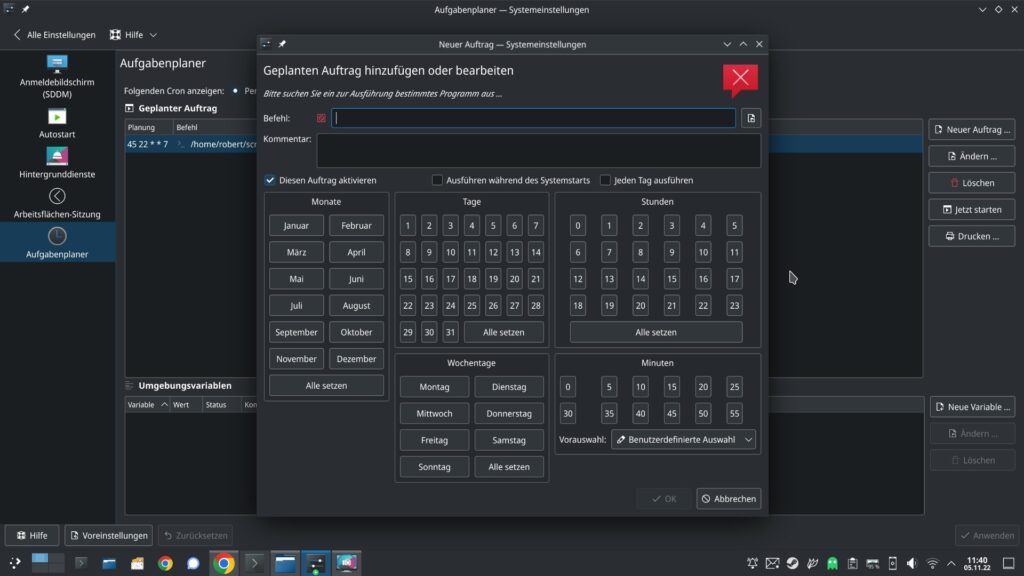Focus the Kommentar text area
The image size is (1024, 576).
pyautogui.click(x=539, y=151)
